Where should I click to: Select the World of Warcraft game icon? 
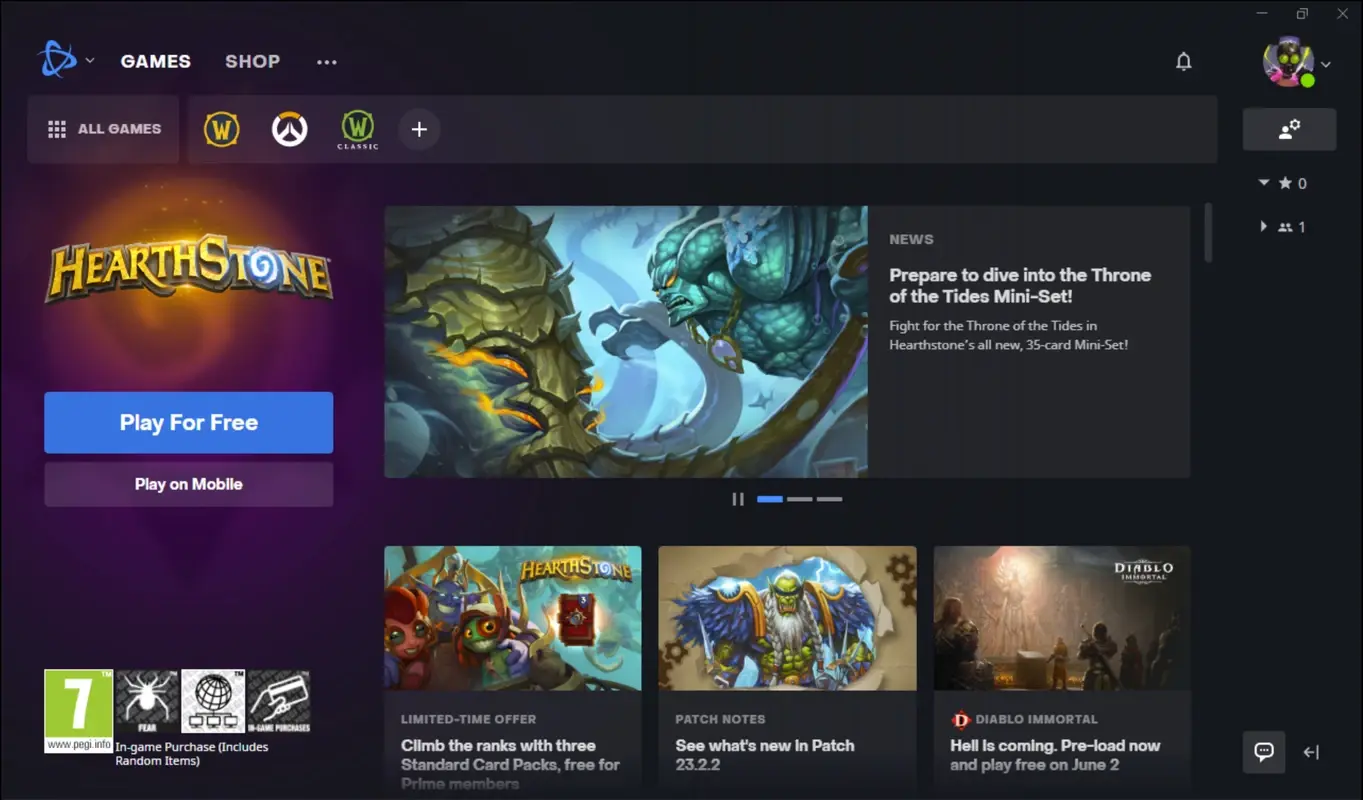pyautogui.click(x=221, y=129)
